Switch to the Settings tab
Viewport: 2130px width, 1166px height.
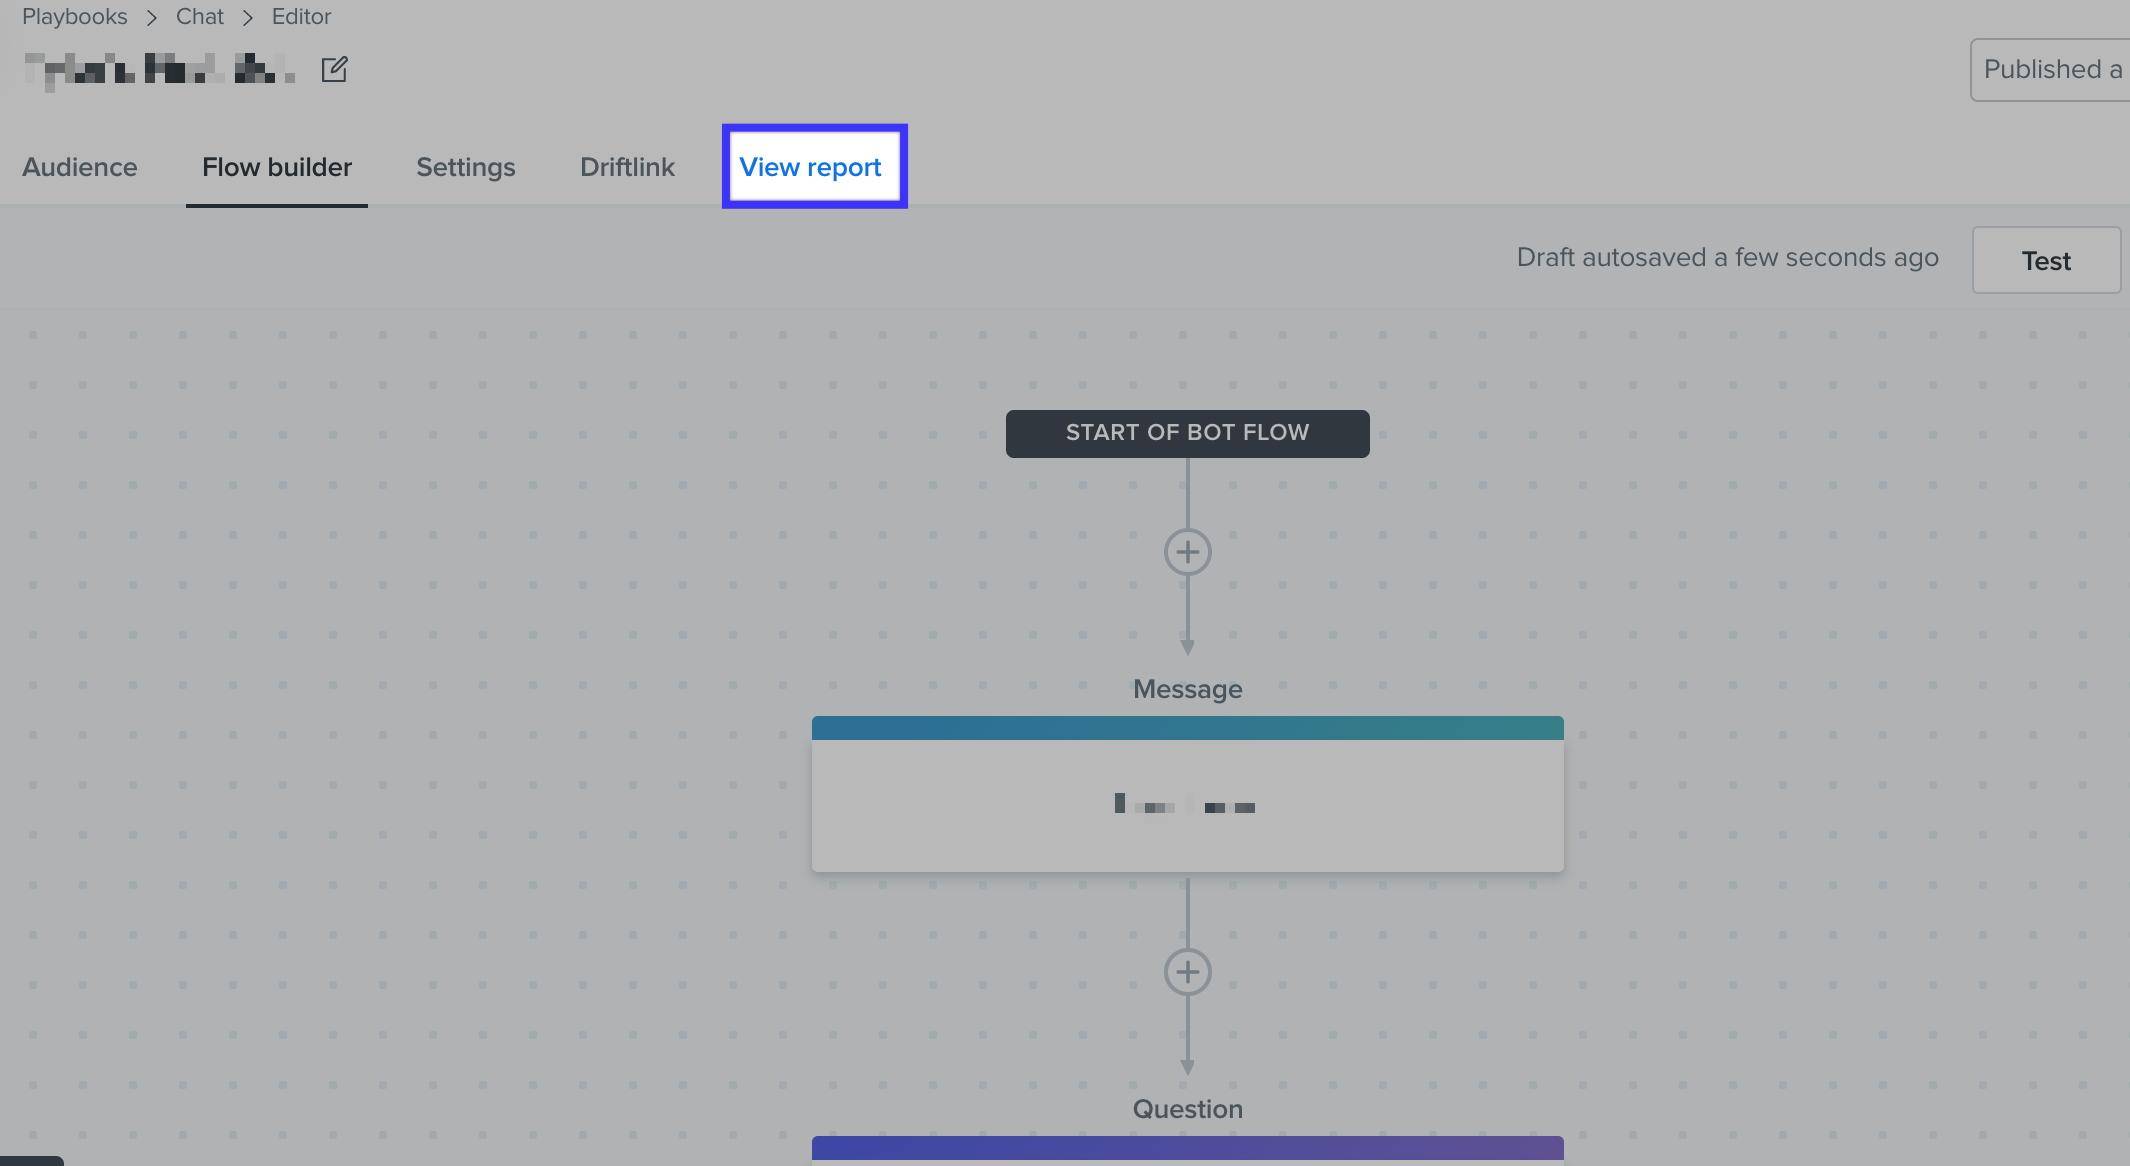pyautogui.click(x=466, y=167)
